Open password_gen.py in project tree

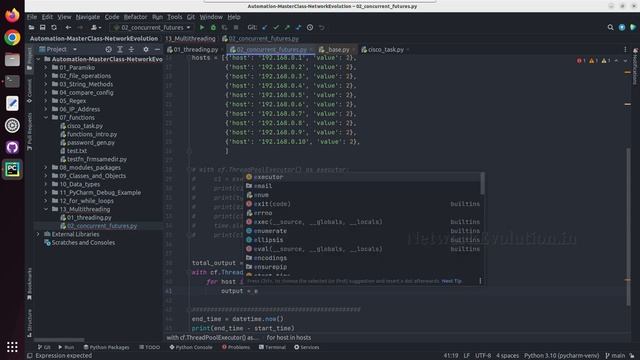pyautogui.click(x=91, y=142)
